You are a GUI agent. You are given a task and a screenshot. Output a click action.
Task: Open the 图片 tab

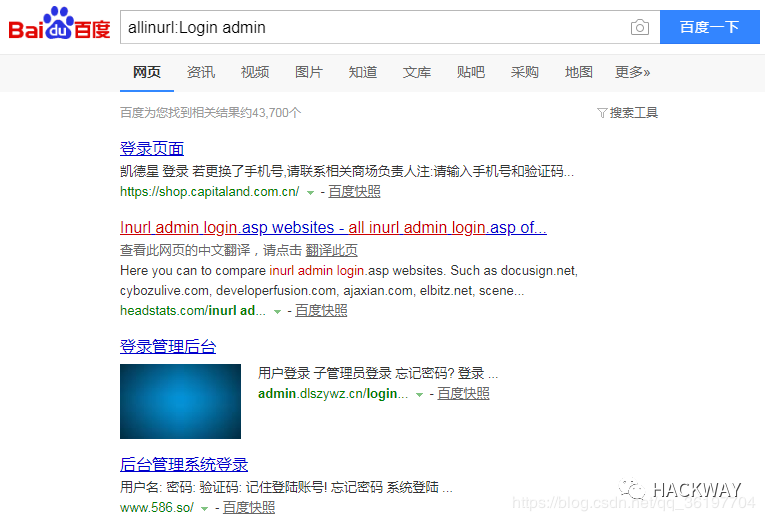[x=309, y=72]
